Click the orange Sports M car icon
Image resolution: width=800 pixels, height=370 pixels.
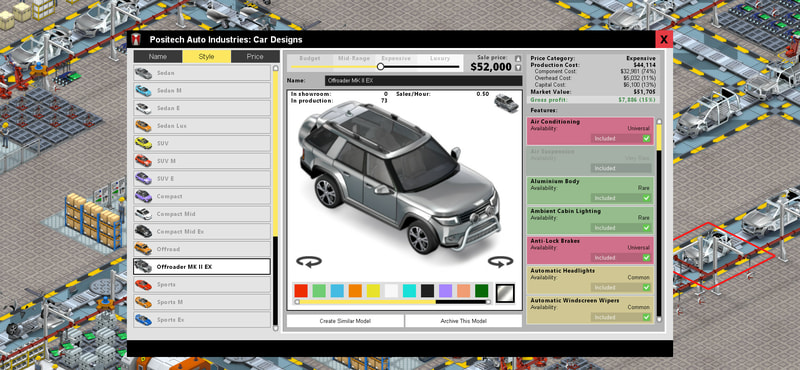coord(143,302)
